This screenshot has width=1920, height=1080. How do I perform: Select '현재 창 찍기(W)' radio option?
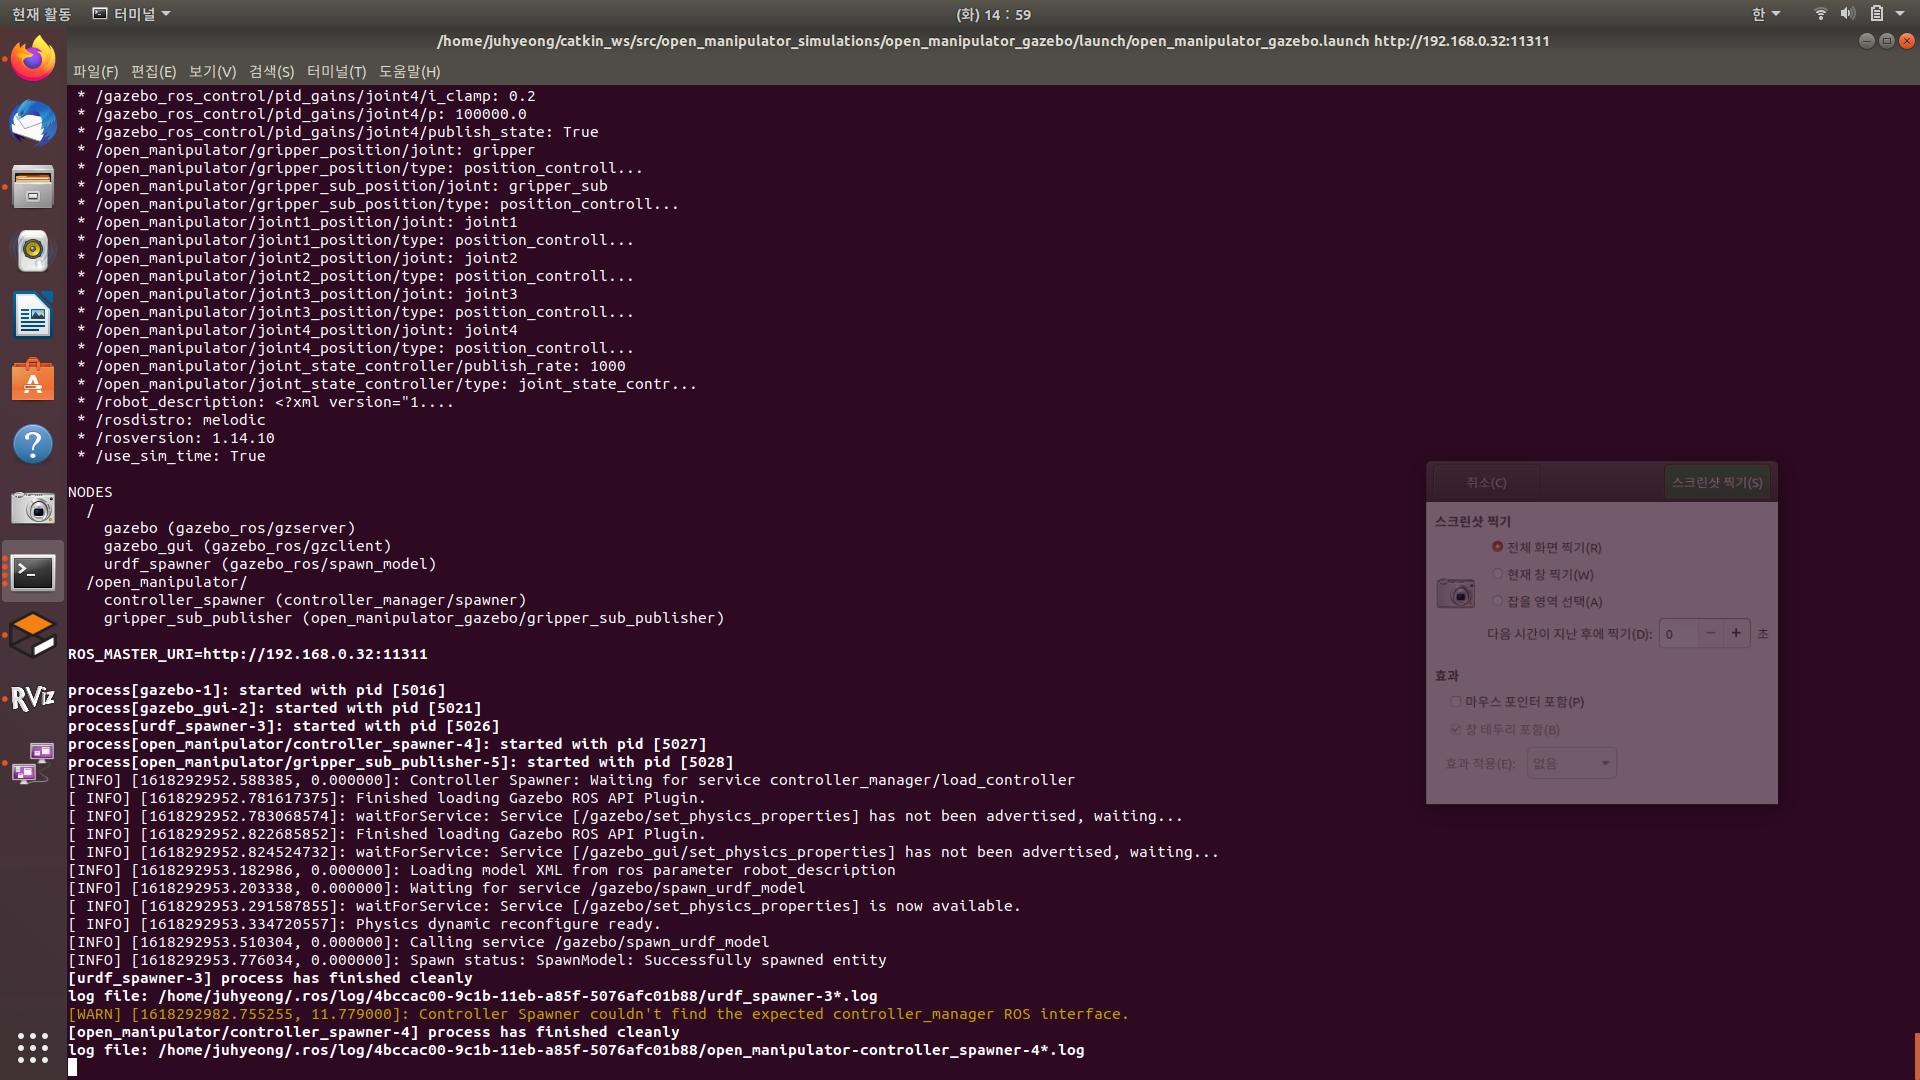1497,574
